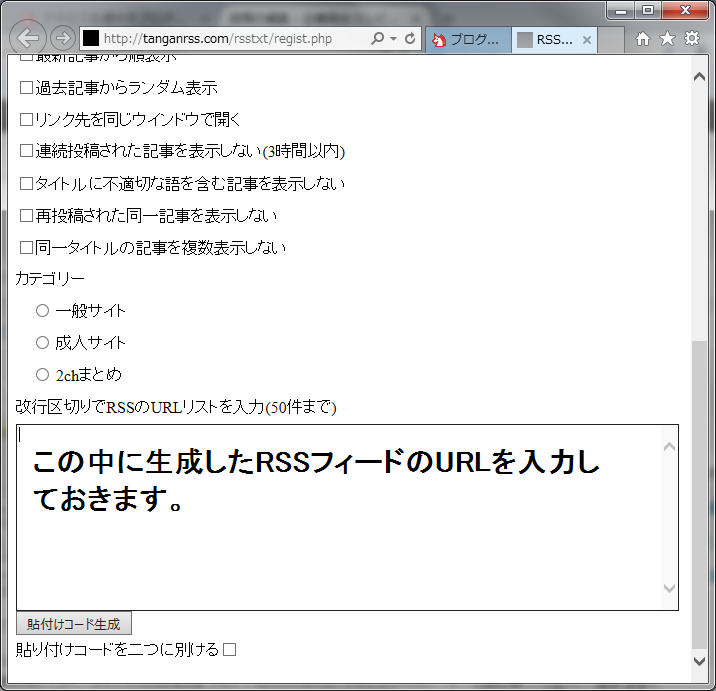This screenshot has height=691, width=716.
Task: Close the RSS... tab
Action: click(x=587, y=40)
